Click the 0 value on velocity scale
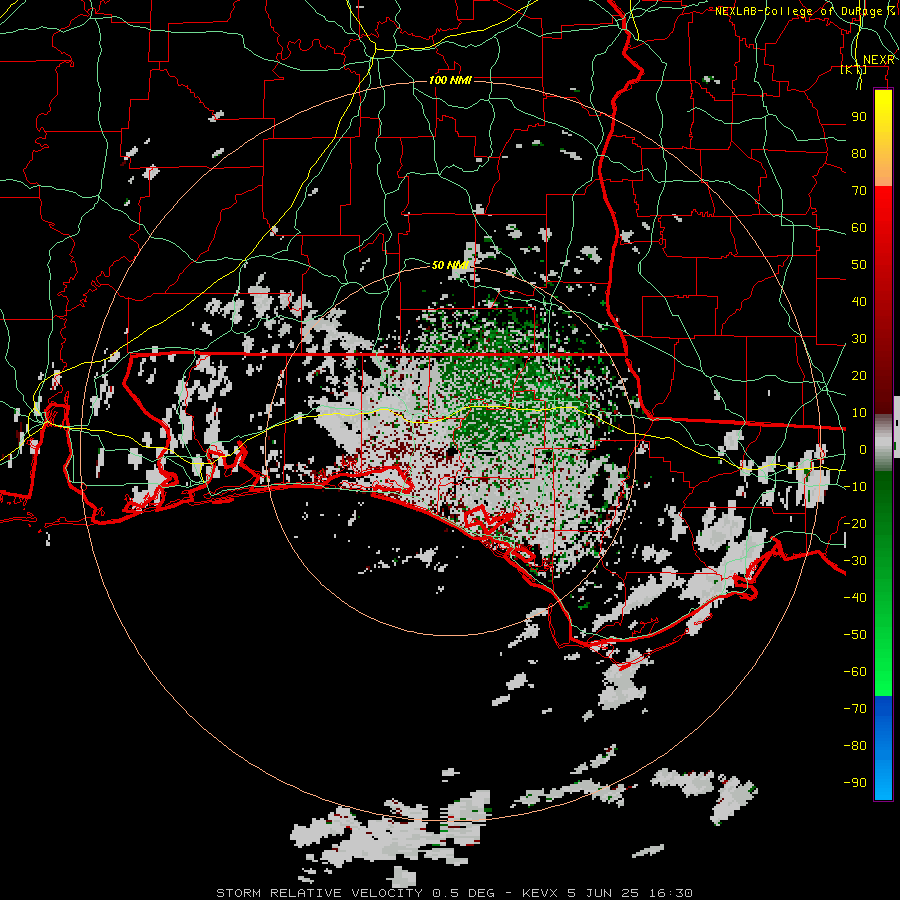 pyautogui.click(x=863, y=450)
